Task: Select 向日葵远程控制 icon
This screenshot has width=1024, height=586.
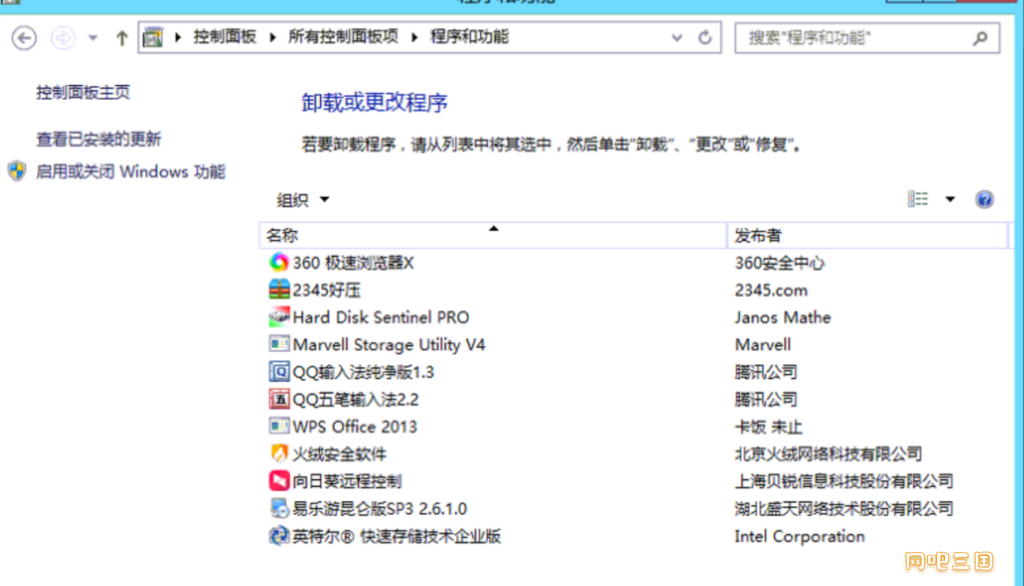Action: point(279,481)
